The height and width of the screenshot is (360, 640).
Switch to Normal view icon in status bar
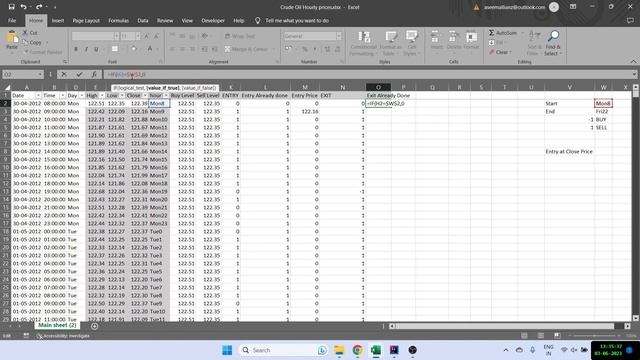click(x=524, y=336)
